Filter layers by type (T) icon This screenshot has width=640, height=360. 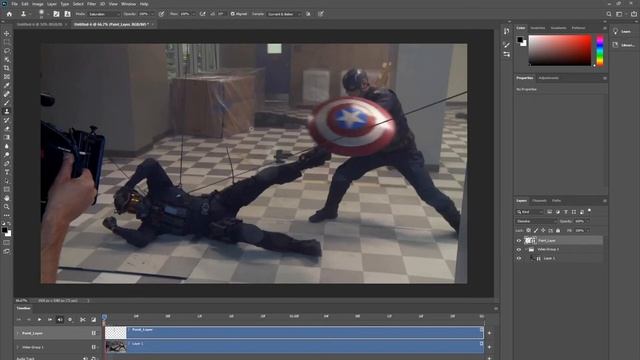[566, 212]
